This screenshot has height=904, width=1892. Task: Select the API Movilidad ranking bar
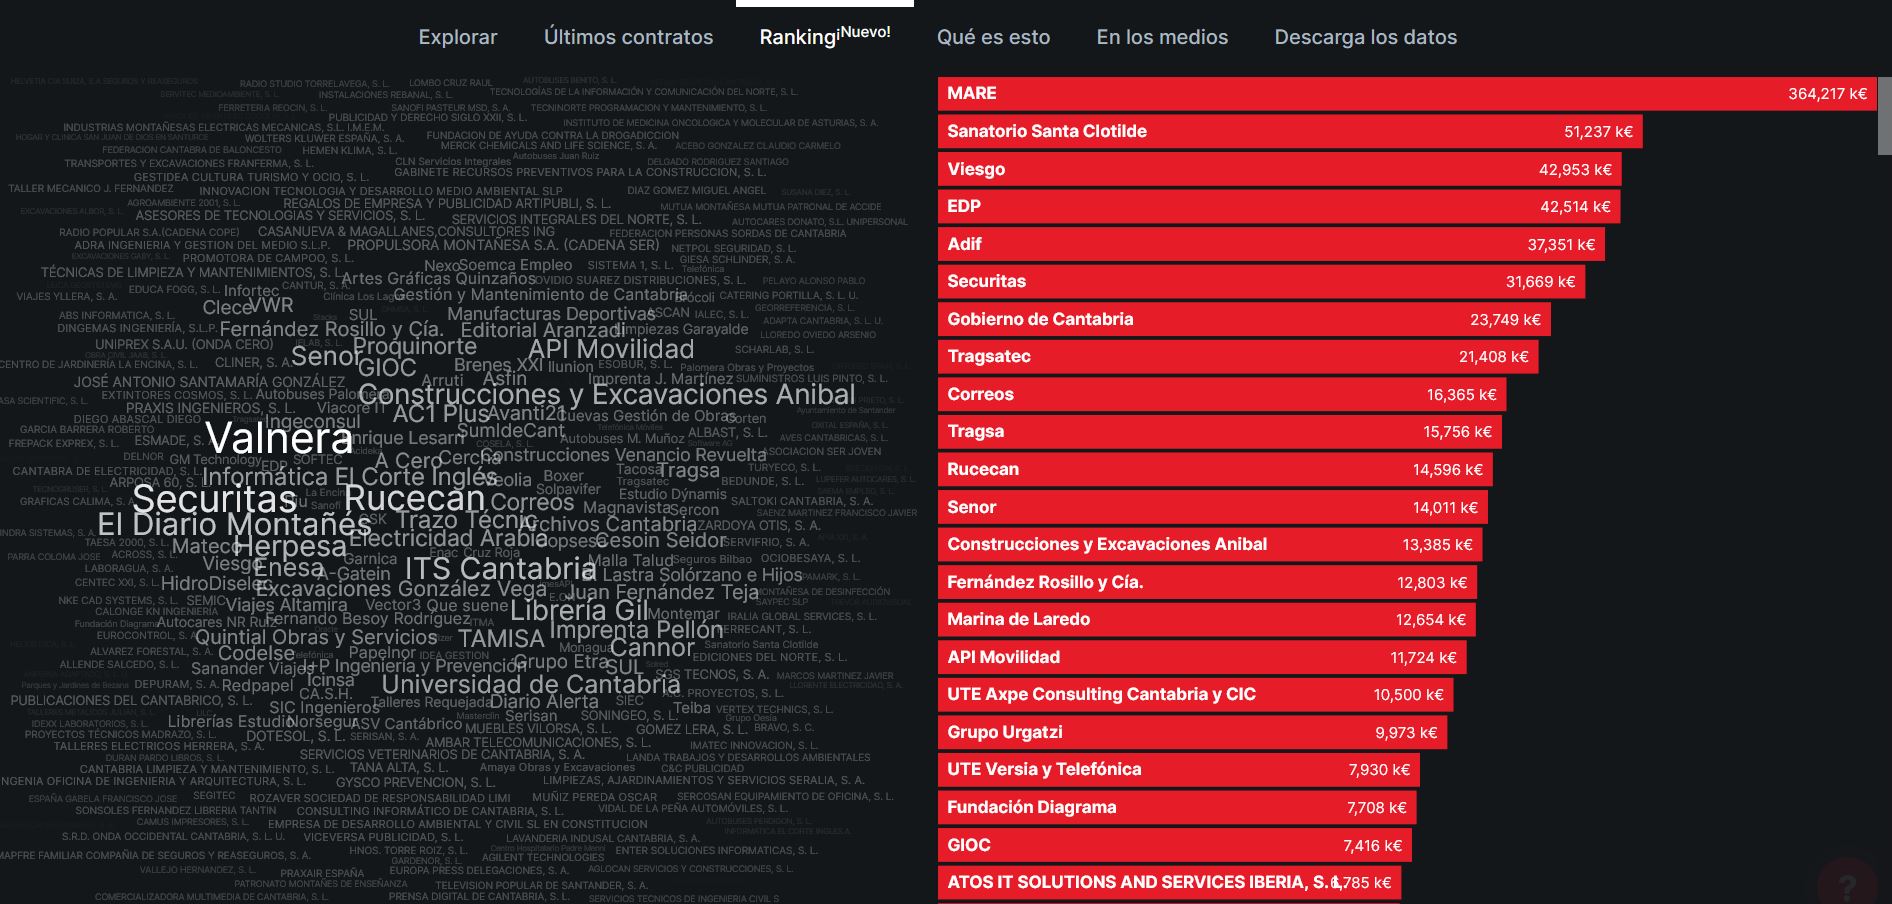tap(1202, 657)
